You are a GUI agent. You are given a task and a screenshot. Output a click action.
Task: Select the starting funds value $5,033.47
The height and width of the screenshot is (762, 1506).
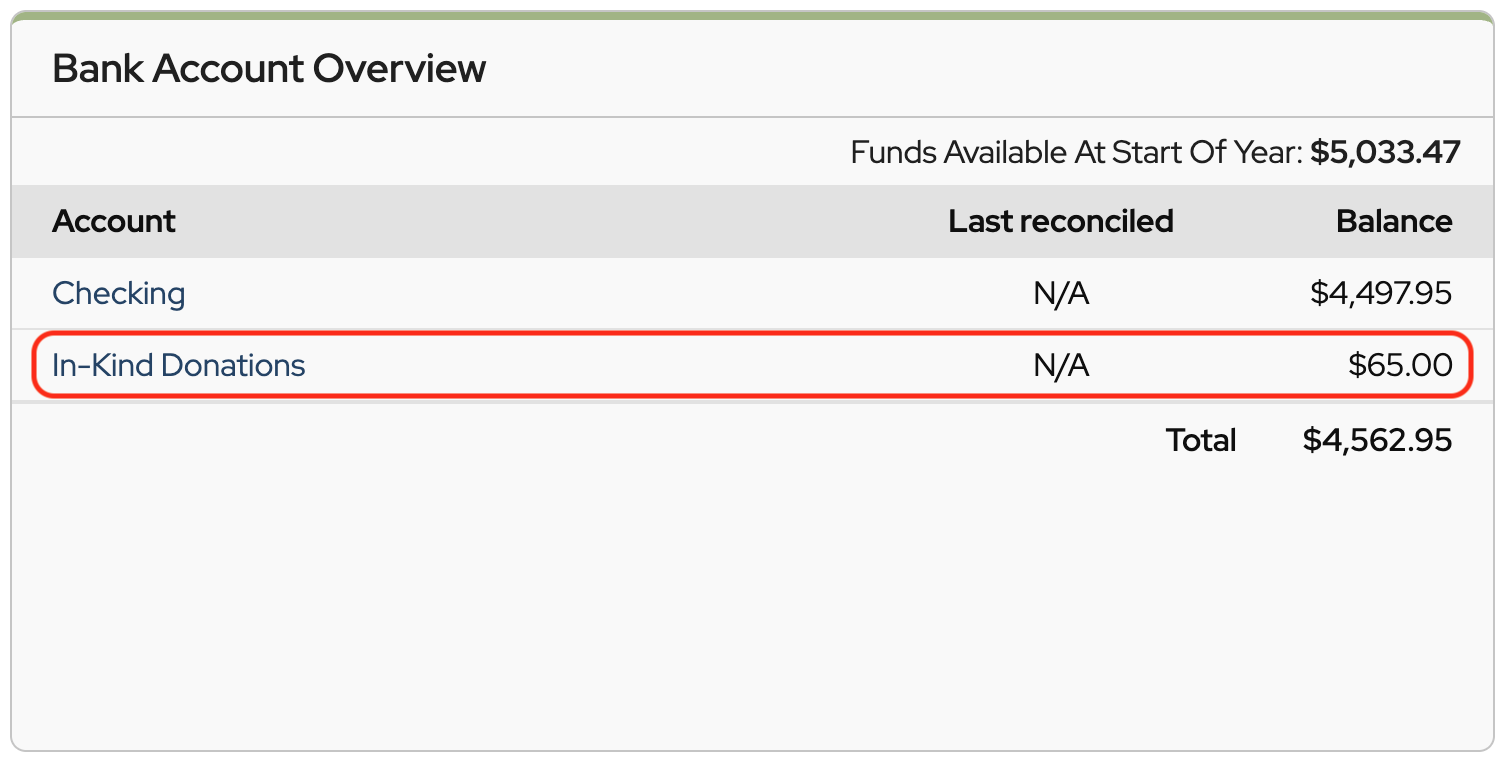pos(1385,153)
